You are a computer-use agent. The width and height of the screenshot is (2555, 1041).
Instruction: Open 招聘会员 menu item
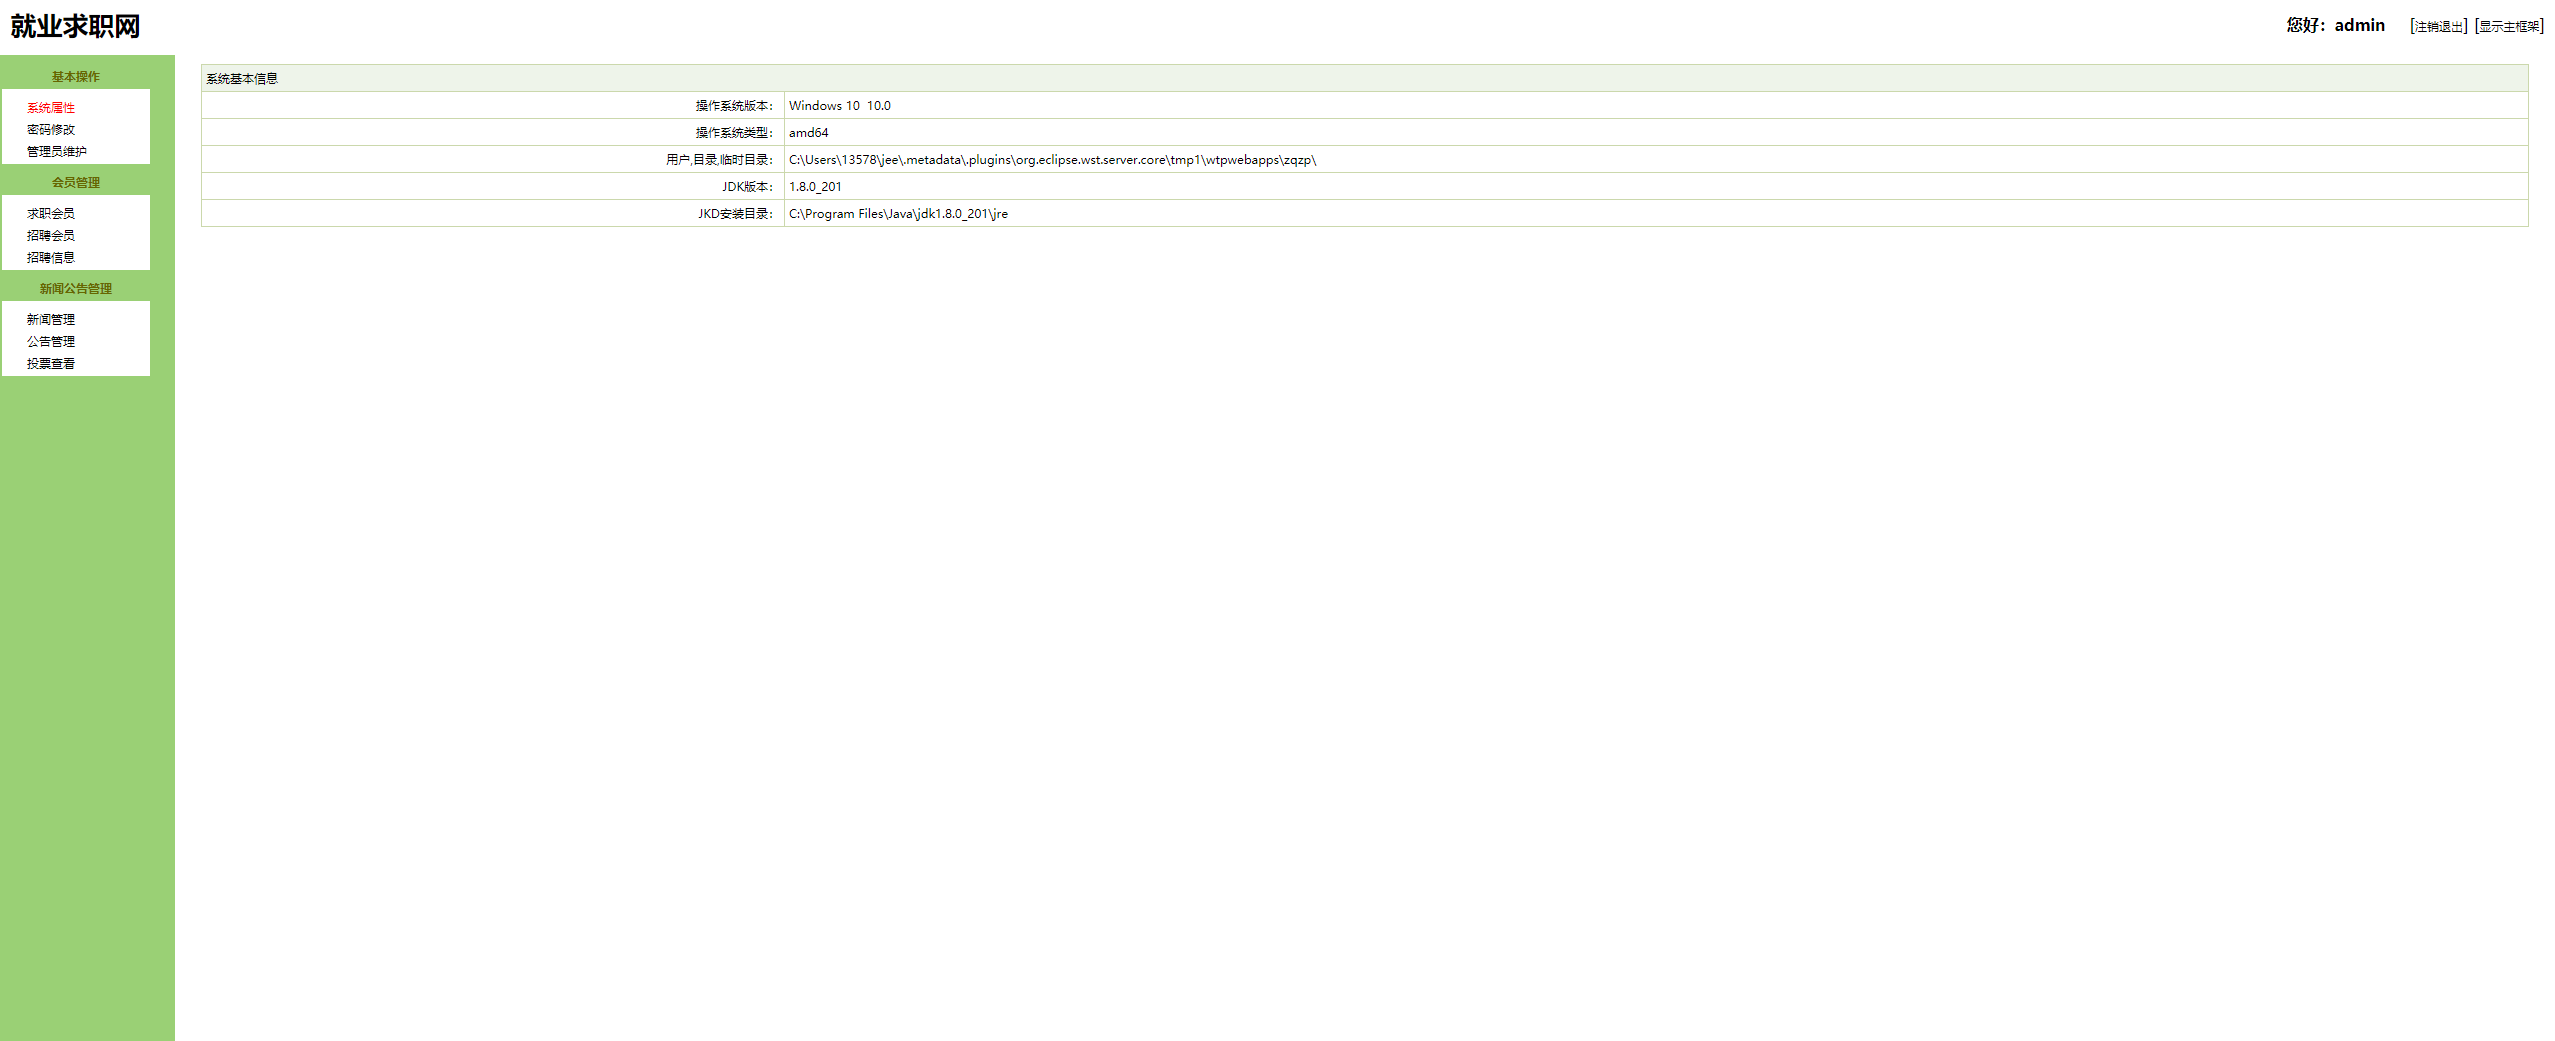51,236
